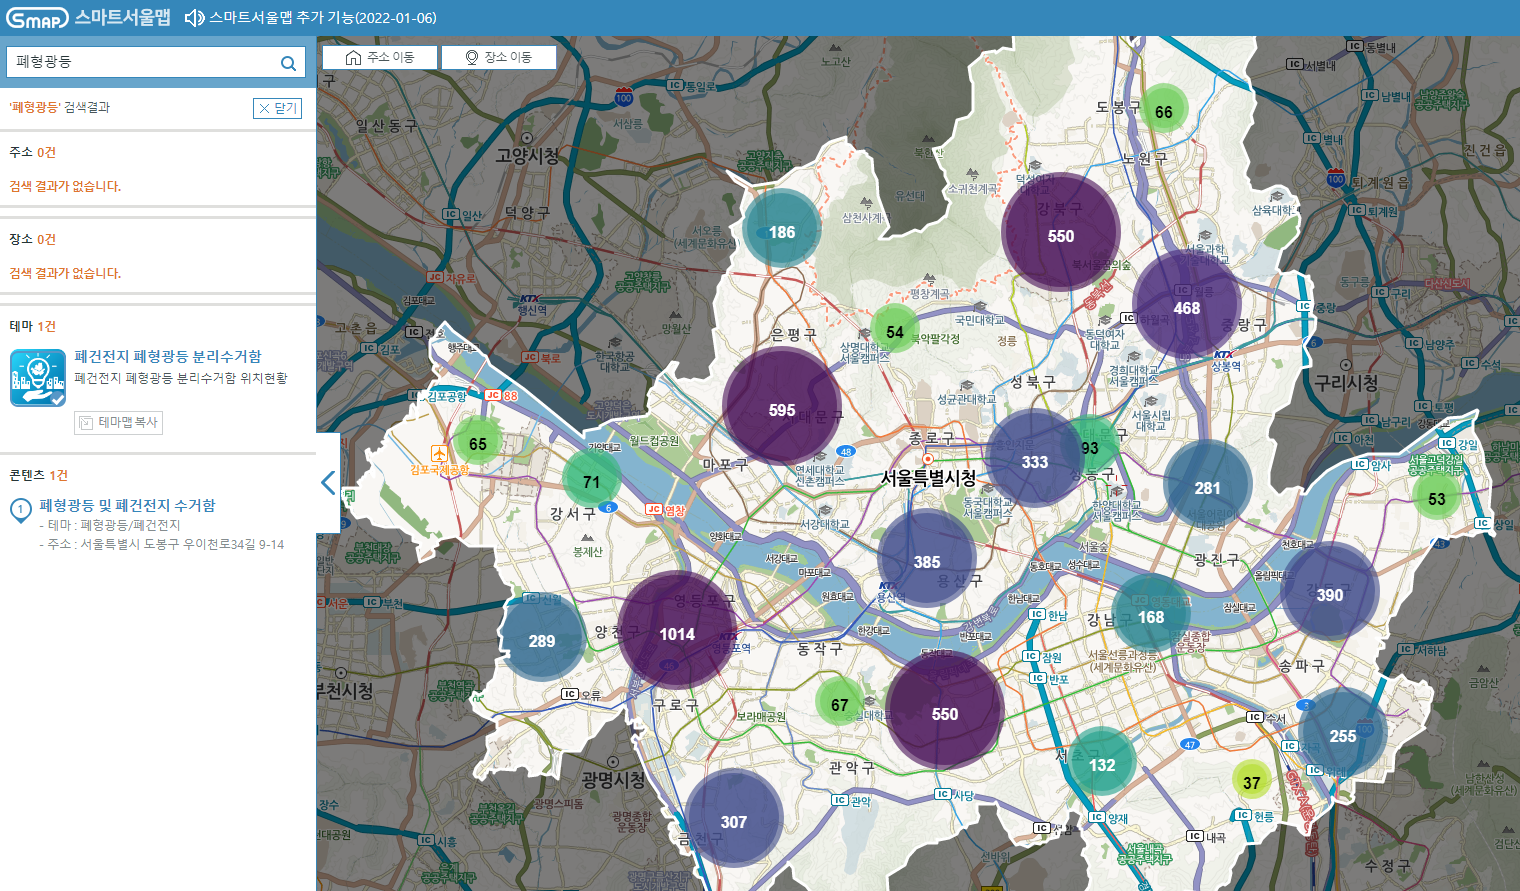Click the 333 cluster marker

click(x=1035, y=458)
